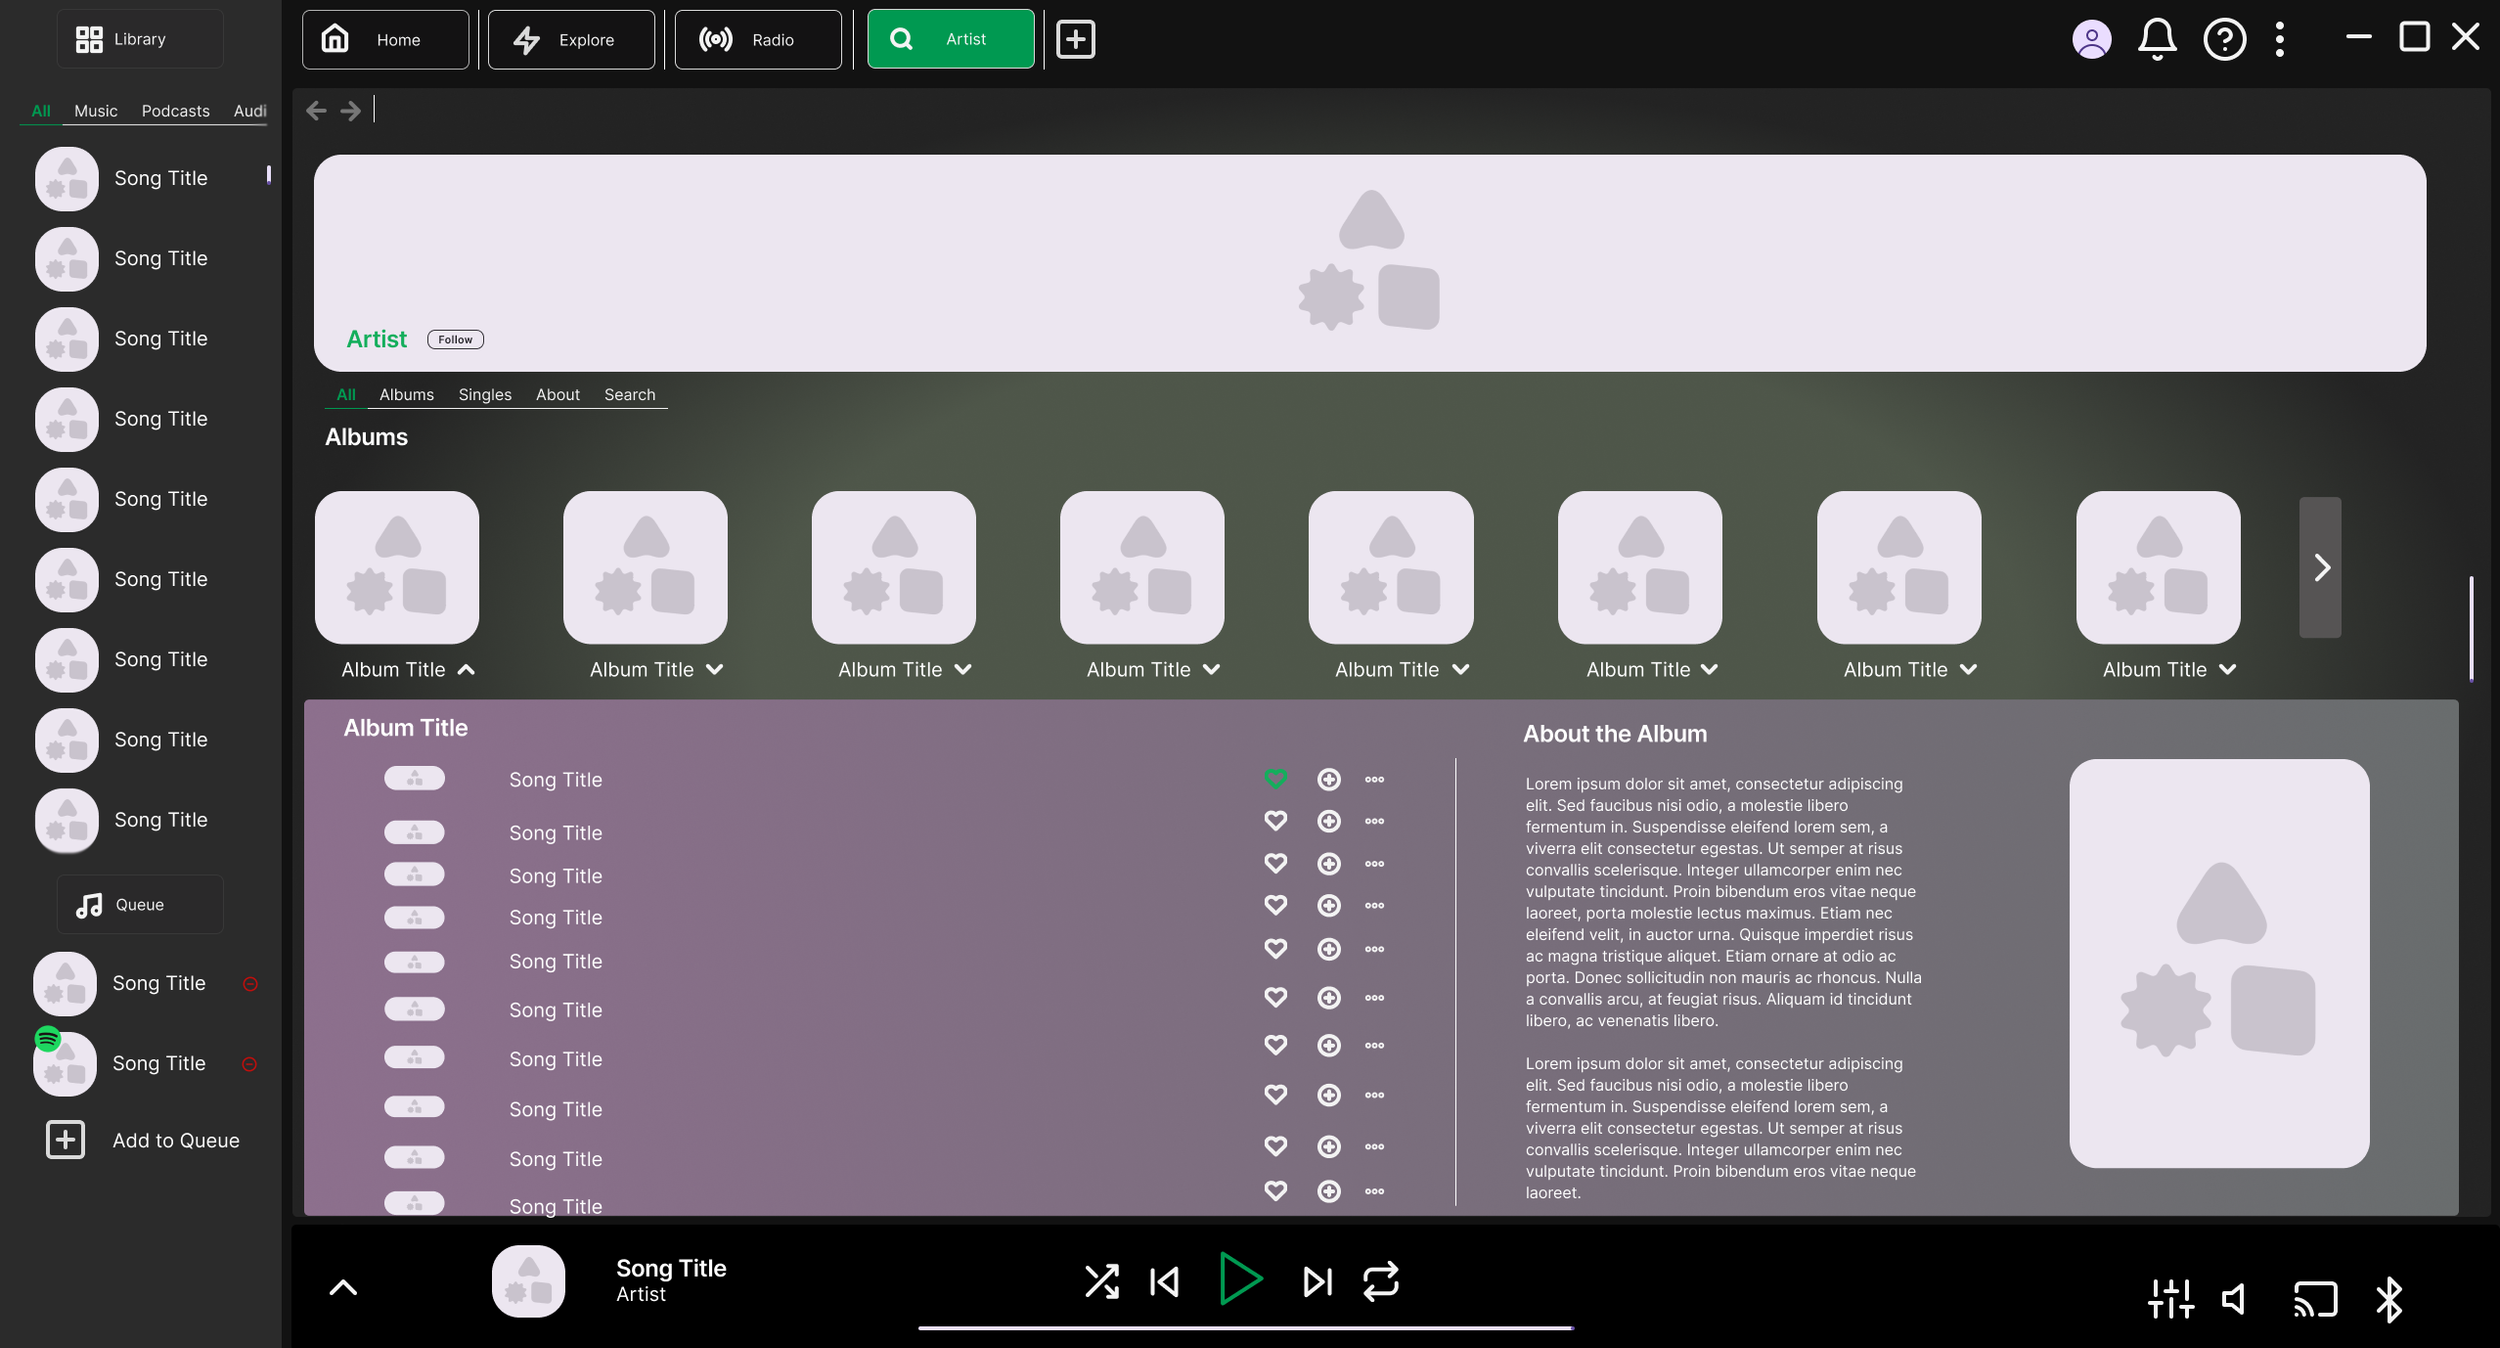Open the user profile avatar
Screen dimensions: 2500x1348
(x=2091, y=39)
